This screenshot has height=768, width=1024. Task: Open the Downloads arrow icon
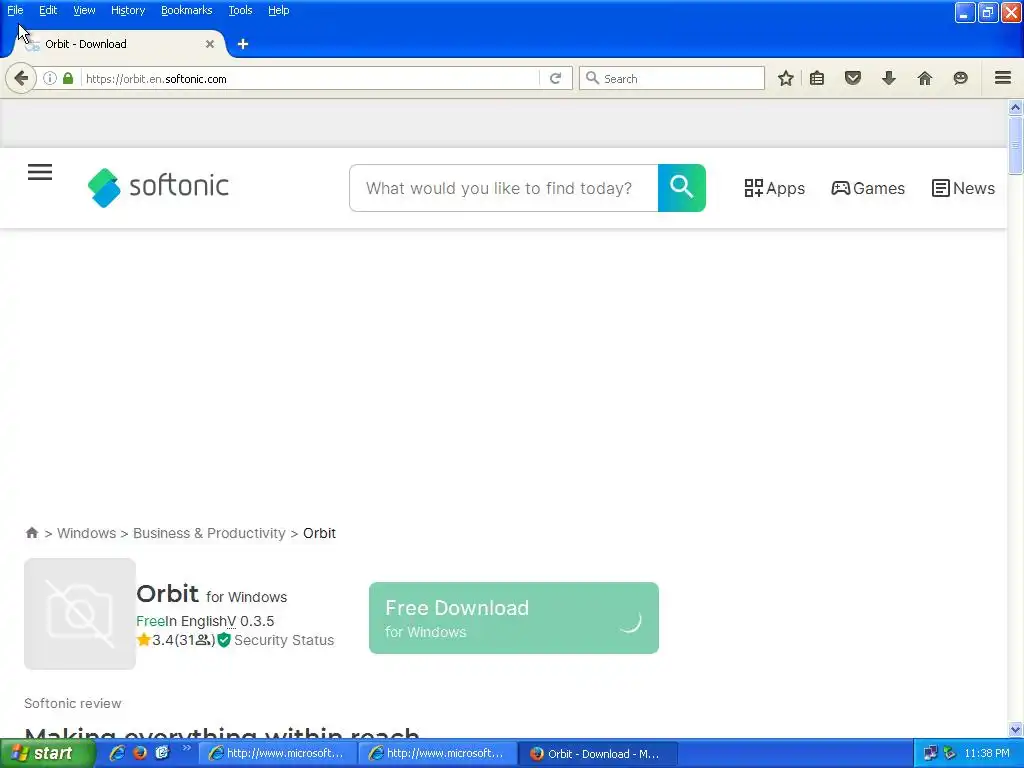889,78
